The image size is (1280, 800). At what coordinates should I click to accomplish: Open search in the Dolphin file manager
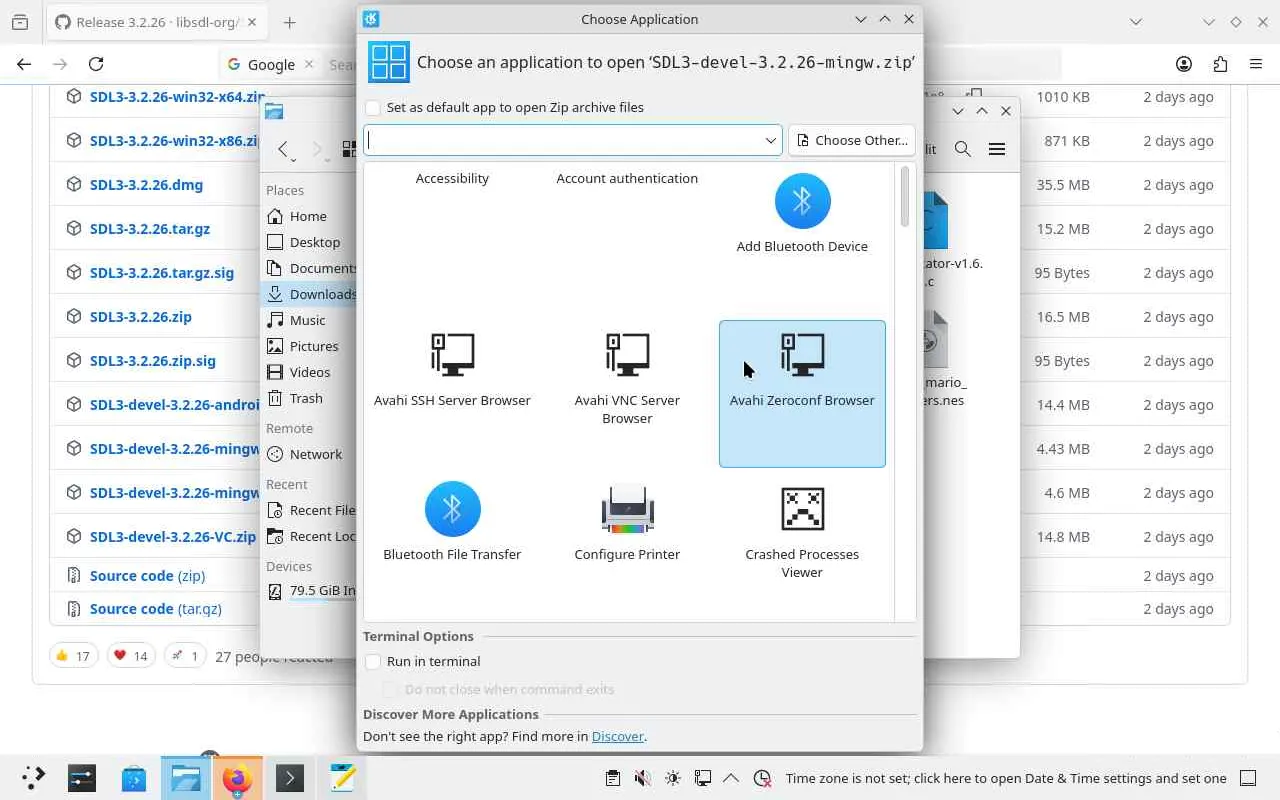click(x=963, y=149)
